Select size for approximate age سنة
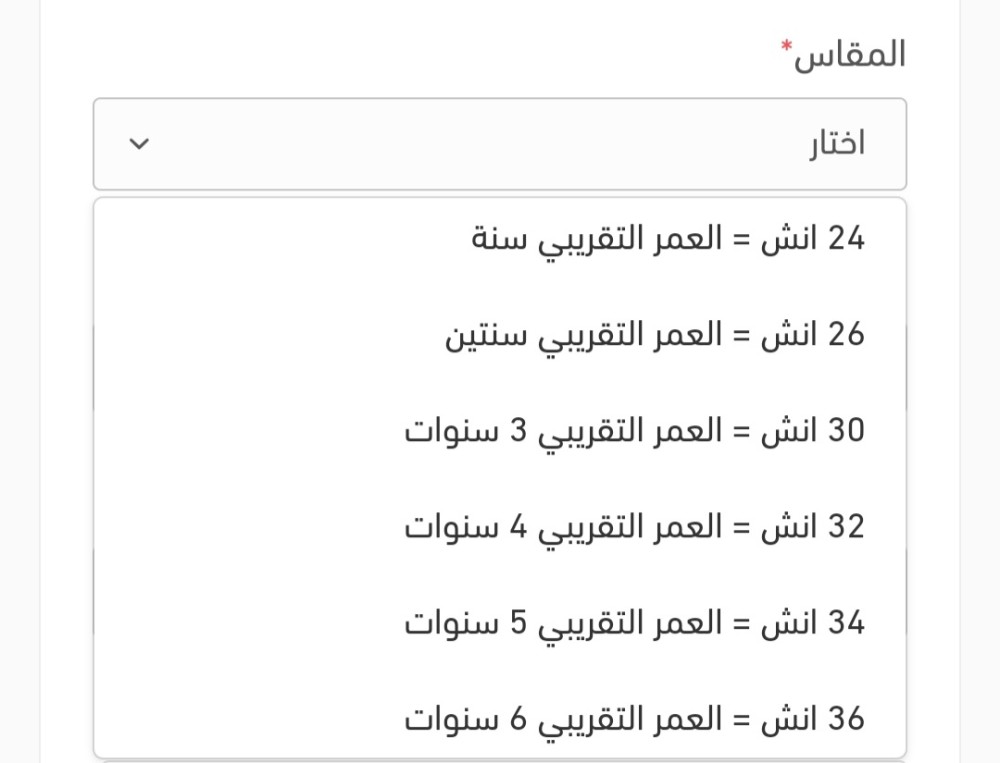The height and width of the screenshot is (763, 1000). point(667,239)
